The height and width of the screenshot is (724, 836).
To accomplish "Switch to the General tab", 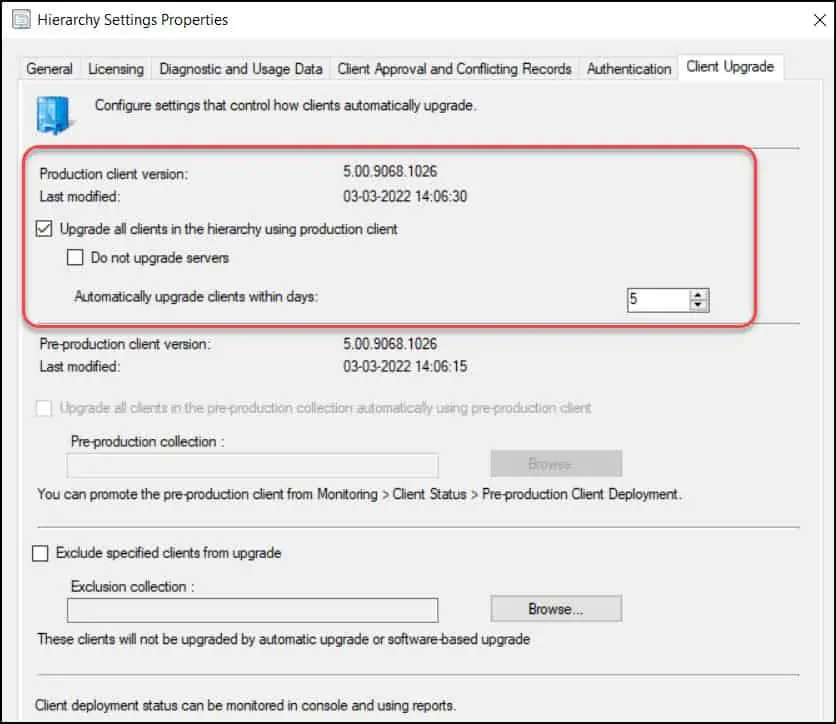I will pos(50,69).
